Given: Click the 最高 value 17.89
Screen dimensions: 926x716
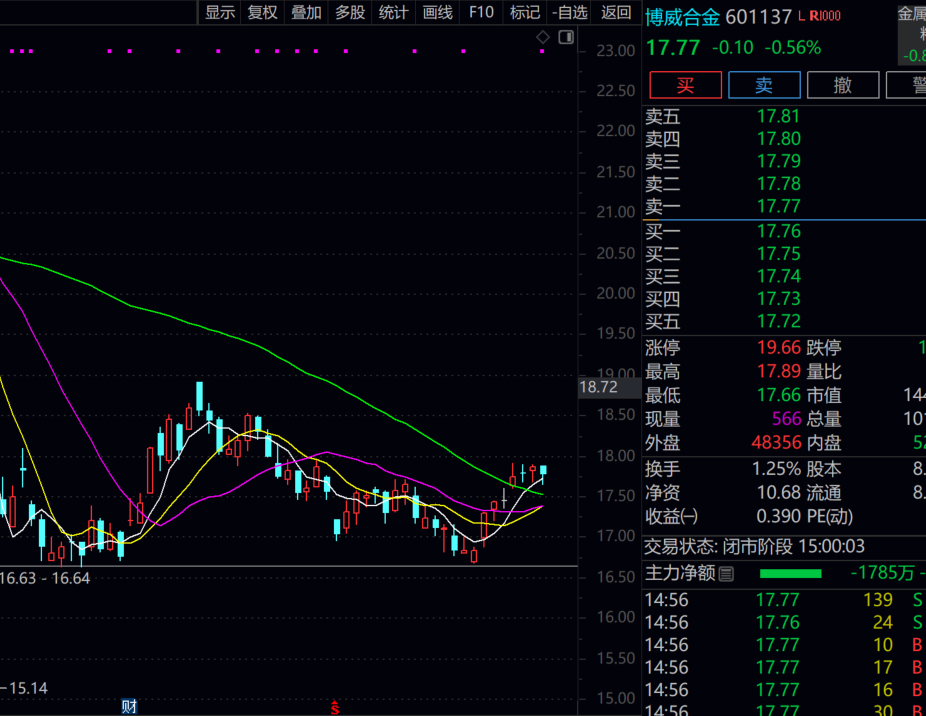Looking at the screenshot, I should (779, 371).
